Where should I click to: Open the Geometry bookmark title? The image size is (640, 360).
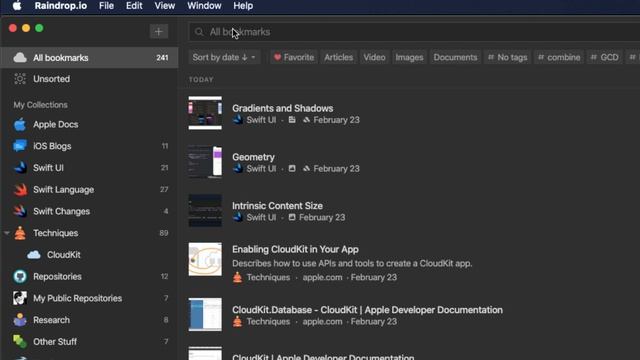[x=253, y=157]
